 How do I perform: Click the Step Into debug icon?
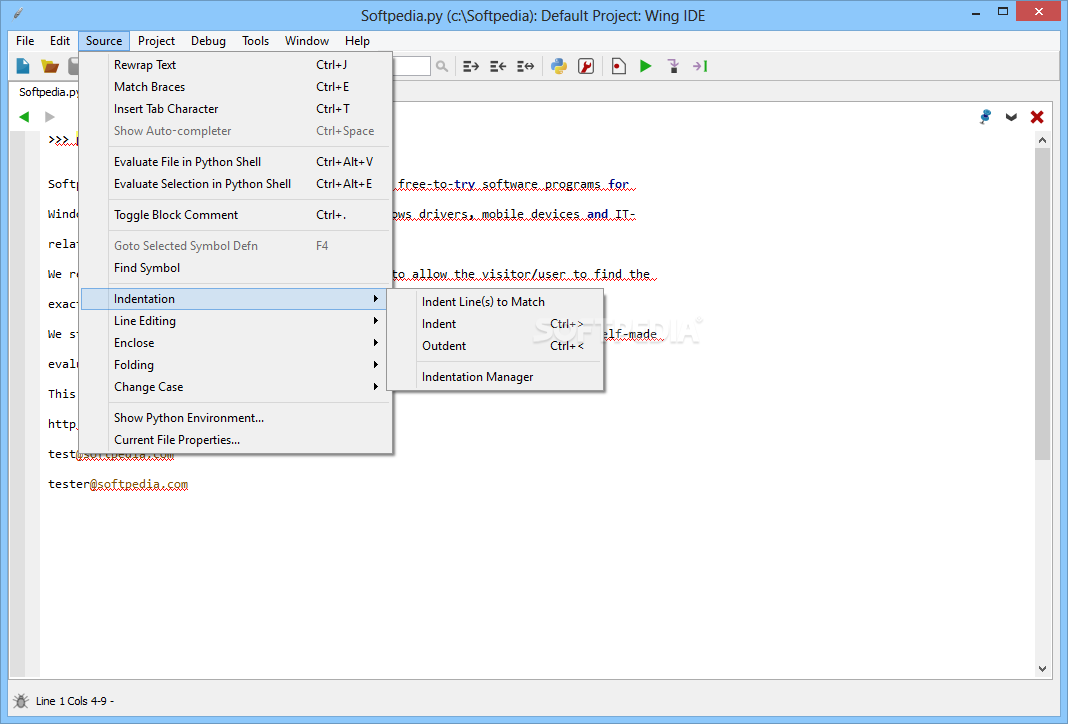[673, 66]
